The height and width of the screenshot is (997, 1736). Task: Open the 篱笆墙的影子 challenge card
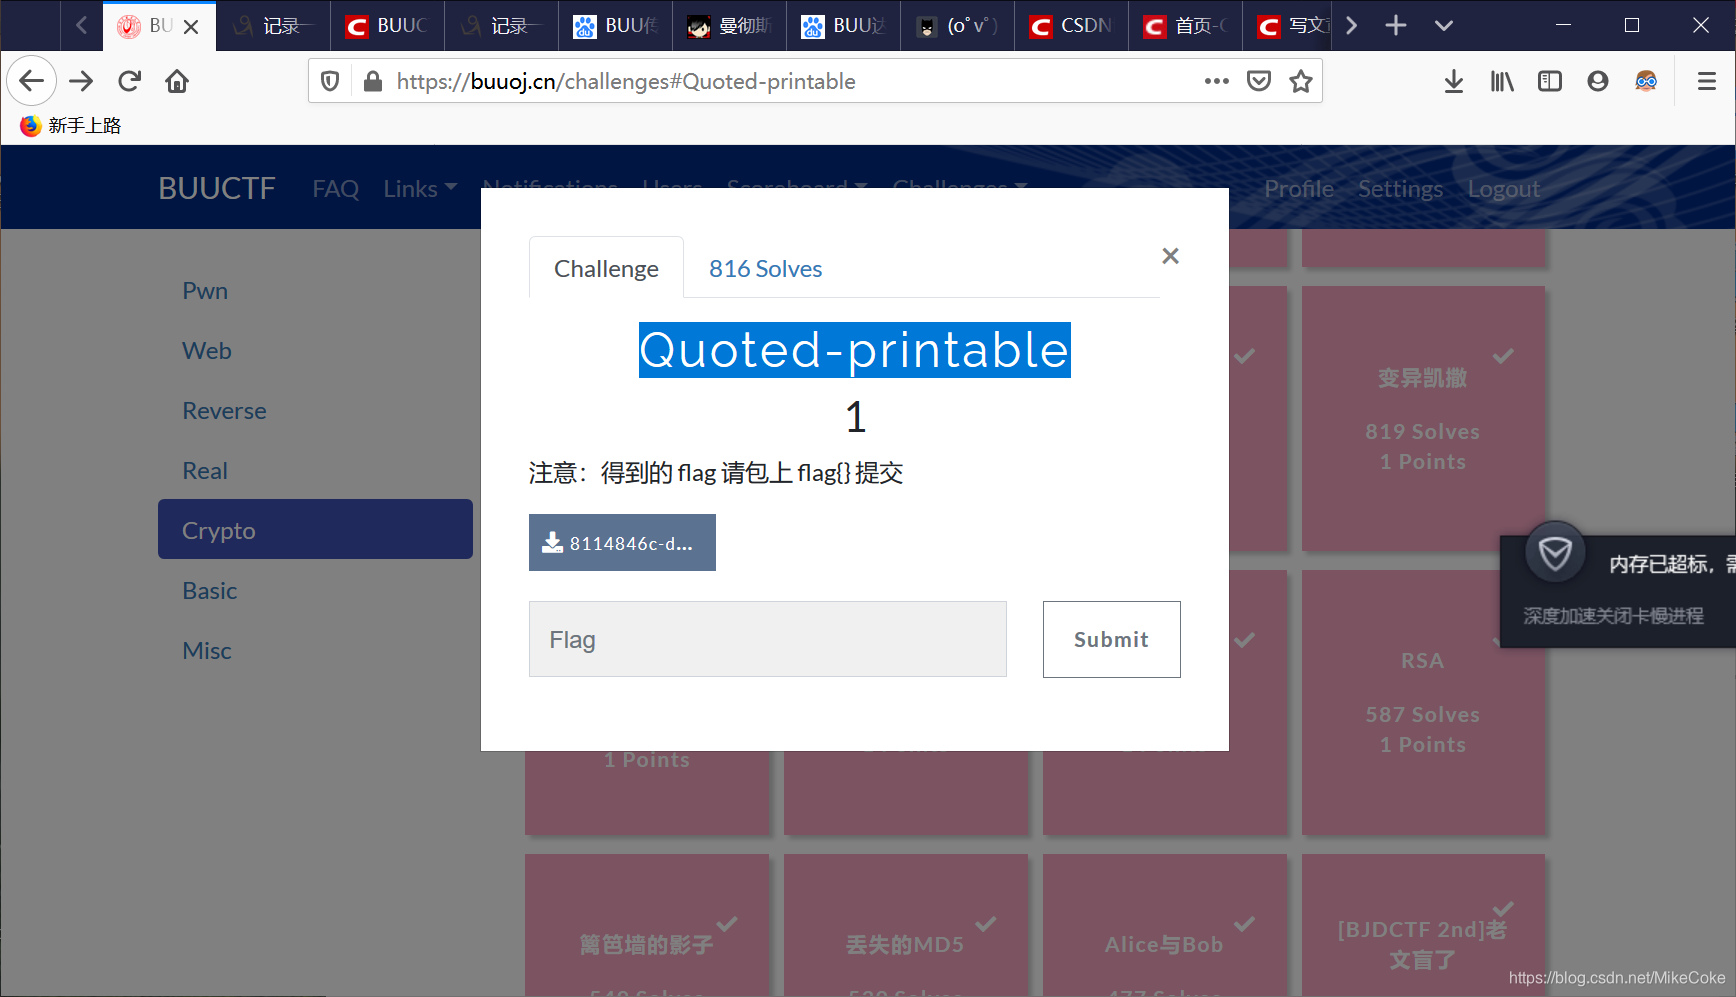click(x=647, y=925)
